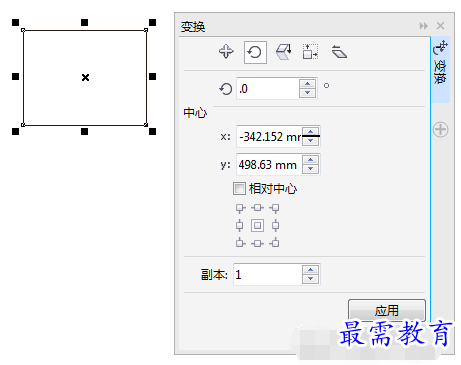Click the plus add docker icon

(x=441, y=129)
